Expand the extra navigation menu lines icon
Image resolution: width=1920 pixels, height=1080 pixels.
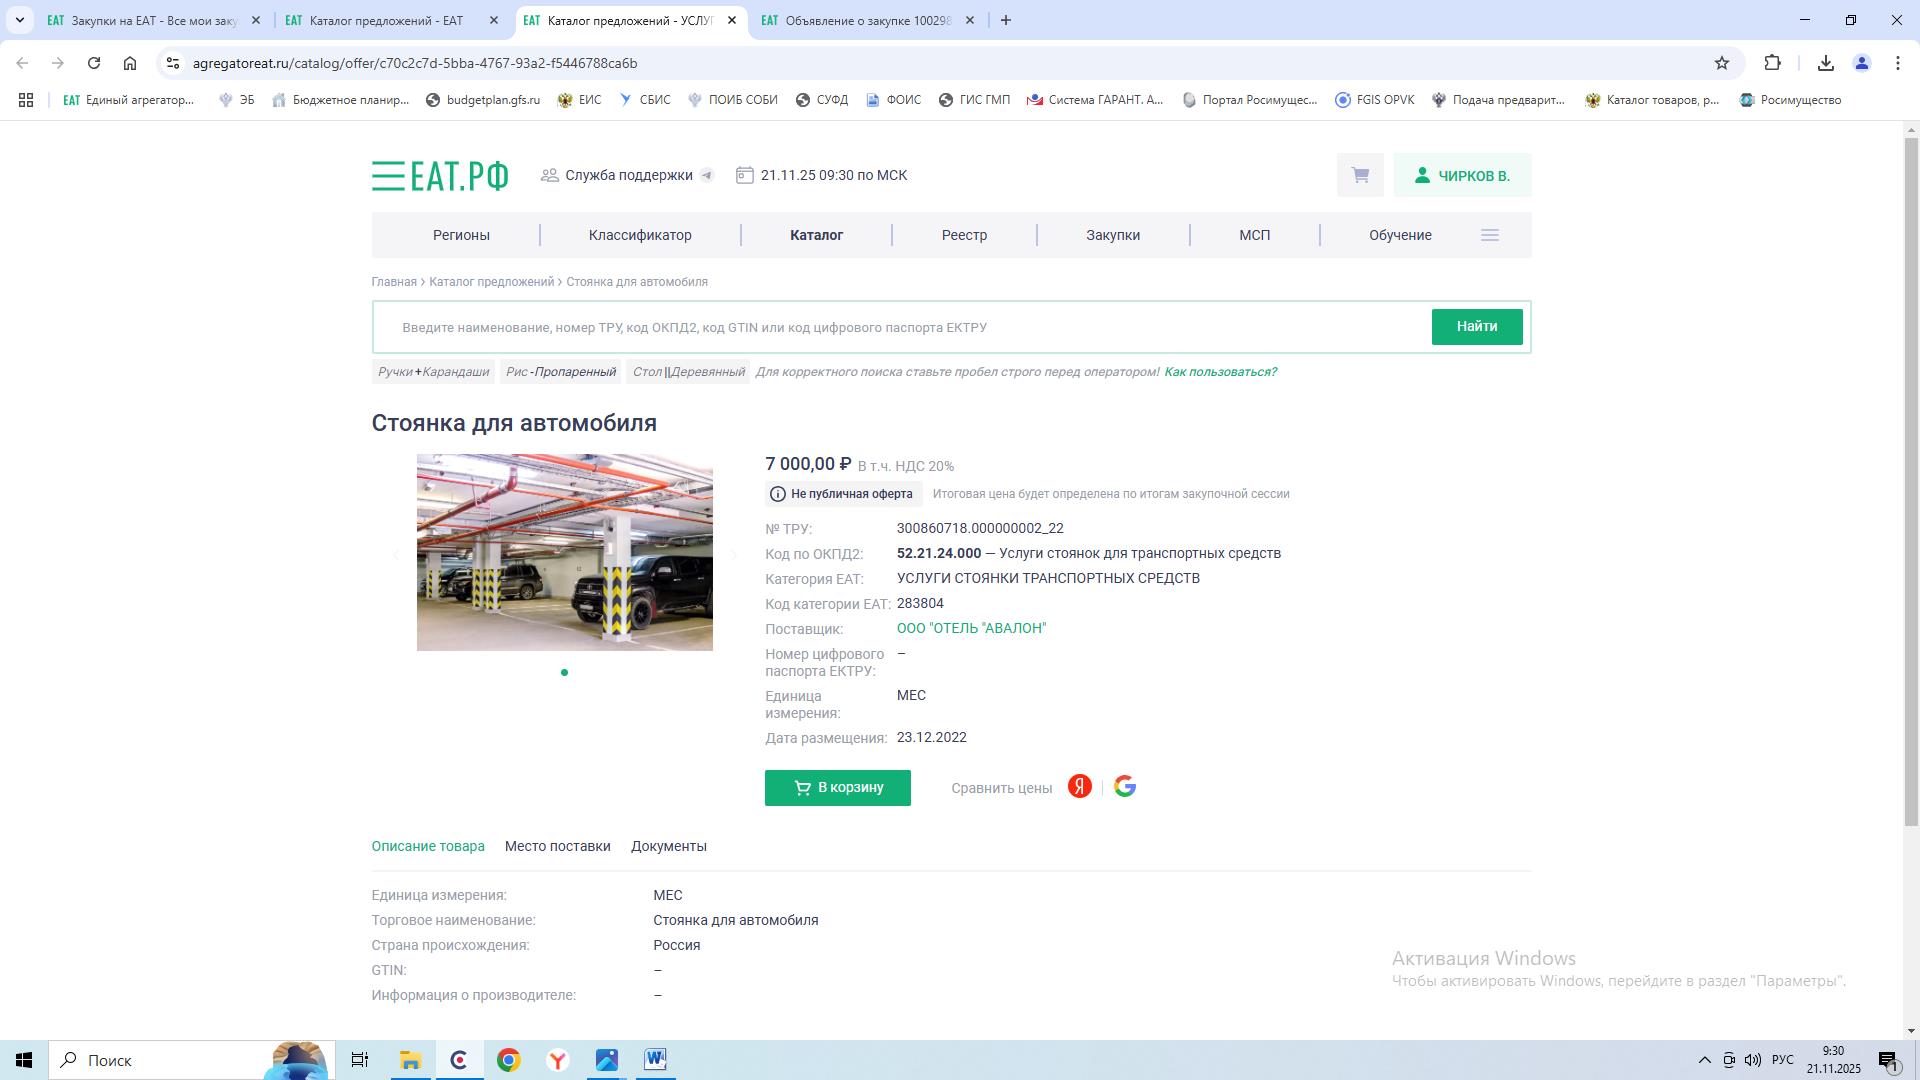click(1489, 235)
